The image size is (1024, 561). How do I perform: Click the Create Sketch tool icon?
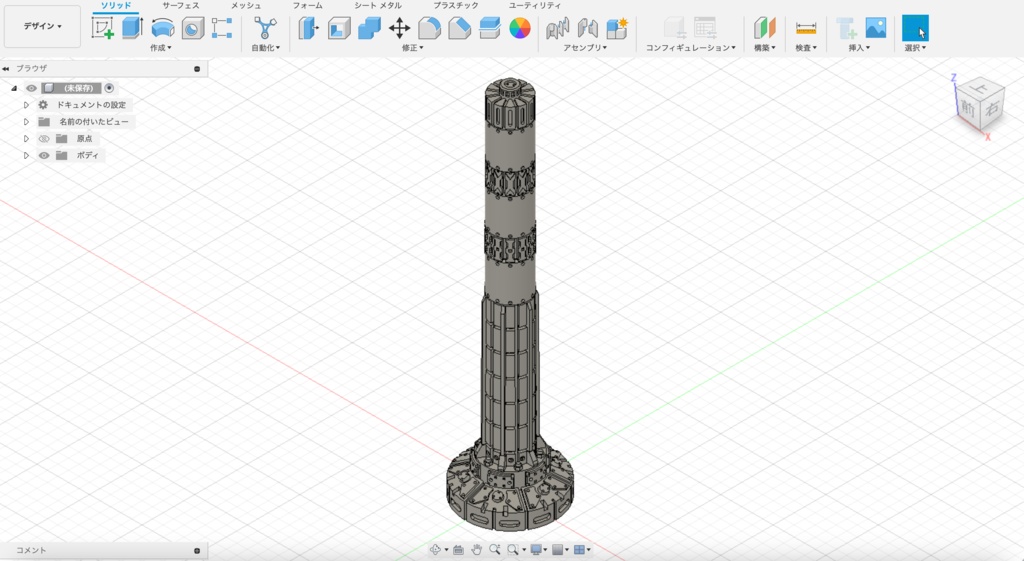point(103,28)
